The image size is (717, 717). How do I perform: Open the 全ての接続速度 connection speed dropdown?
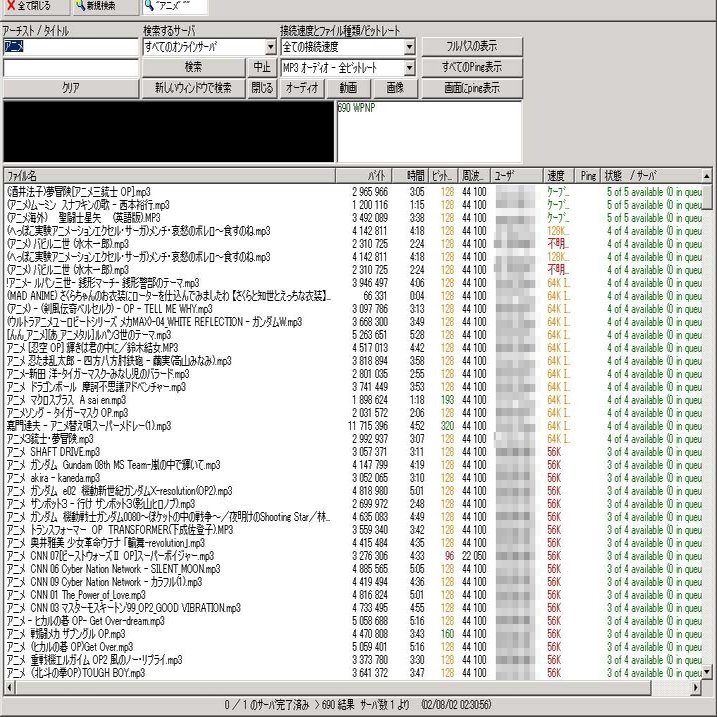pos(409,47)
